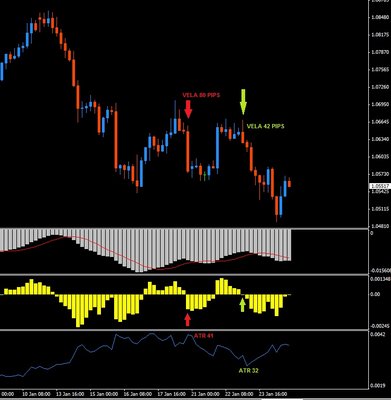391x400 pixels.
Task: Click the 23 Jan 16:00 time axis label
Action: click(x=273, y=394)
